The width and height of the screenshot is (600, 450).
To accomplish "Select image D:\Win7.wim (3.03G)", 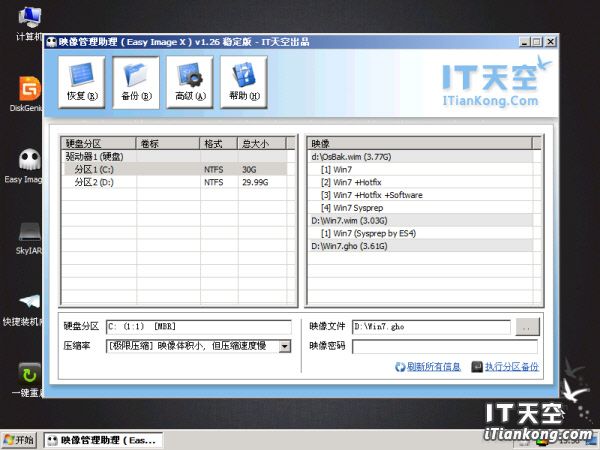I will click(420, 220).
